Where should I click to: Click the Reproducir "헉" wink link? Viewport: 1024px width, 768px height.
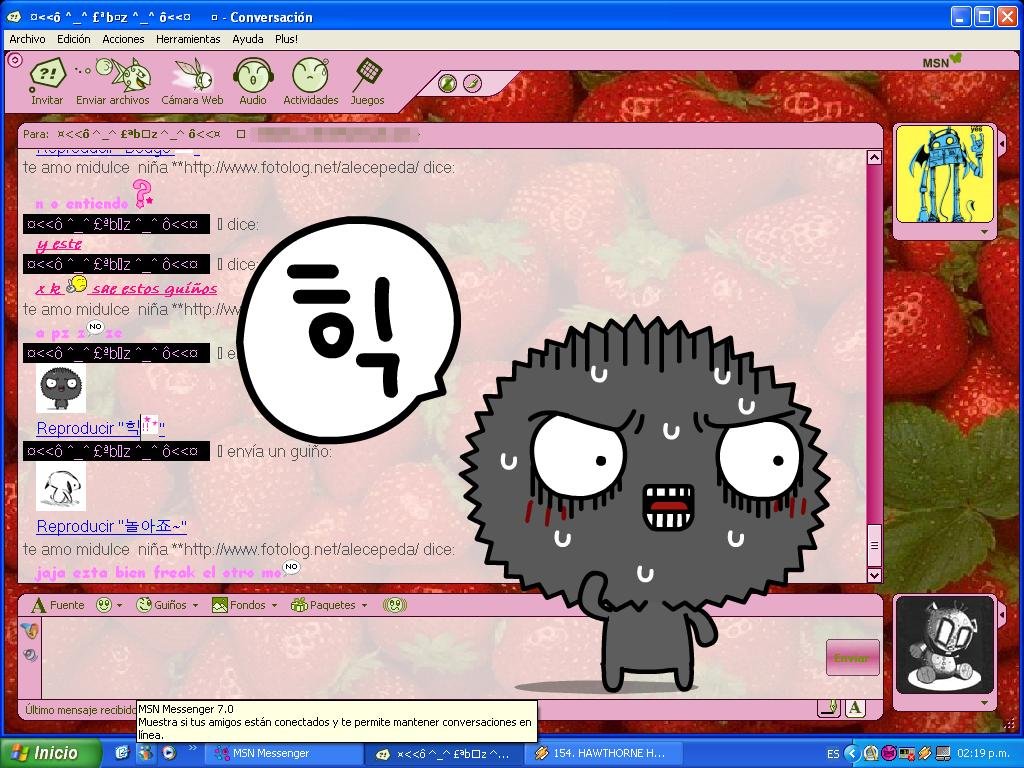[101, 428]
